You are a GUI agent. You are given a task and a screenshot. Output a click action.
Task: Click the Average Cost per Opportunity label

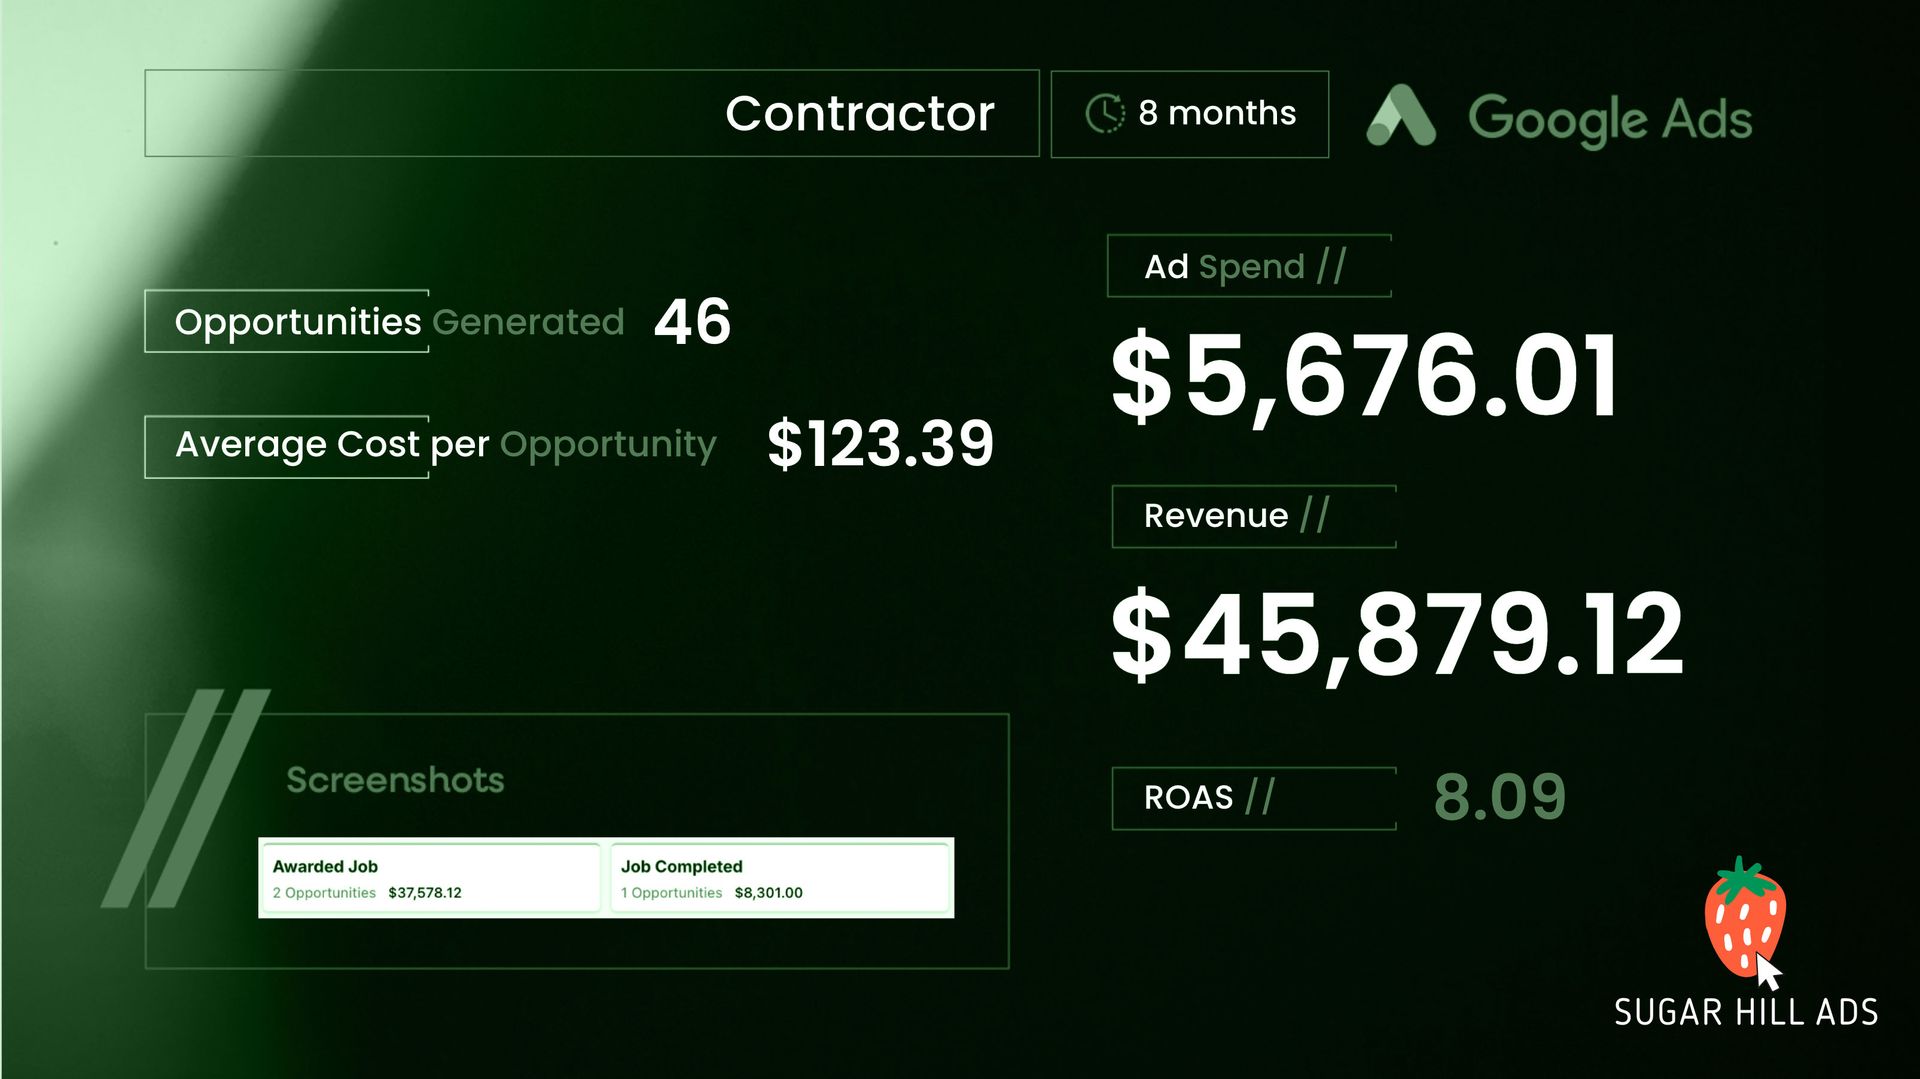click(x=445, y=444)
